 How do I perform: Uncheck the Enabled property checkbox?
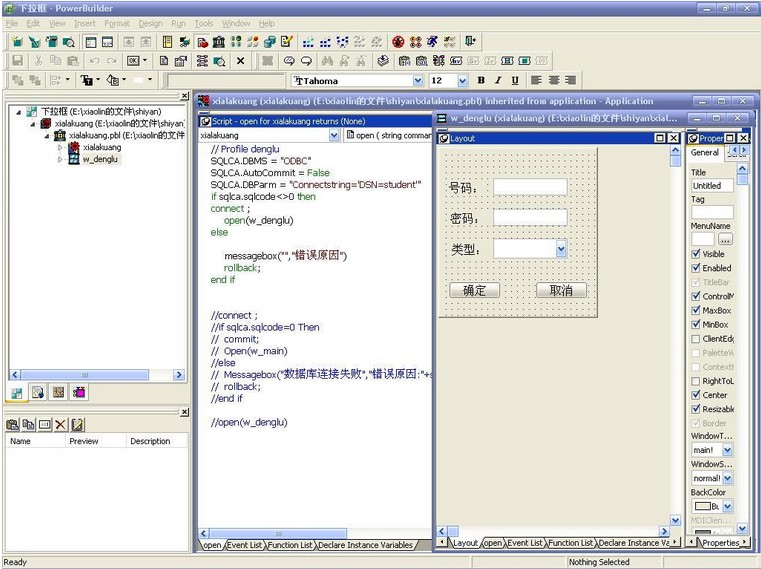click(x=696, y=268)
